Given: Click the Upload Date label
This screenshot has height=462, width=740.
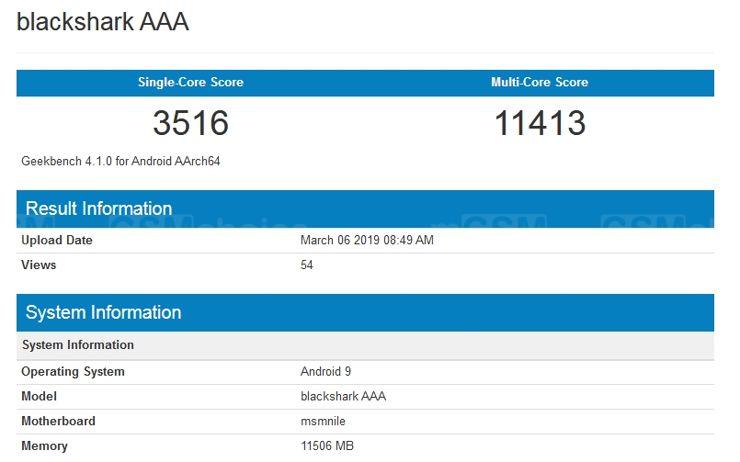Looking at the screenshot, I should pyautogui.click(x=57, y=240).
